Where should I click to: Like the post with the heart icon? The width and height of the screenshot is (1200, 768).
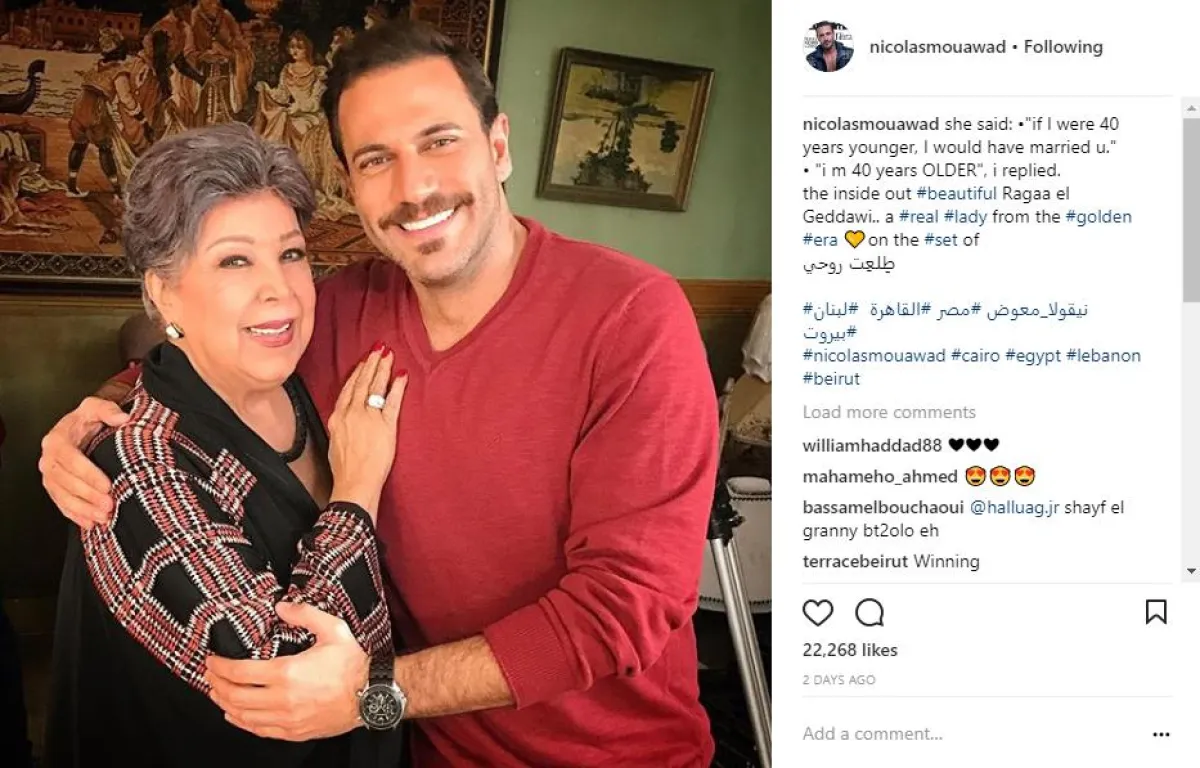tap(818, 612)
